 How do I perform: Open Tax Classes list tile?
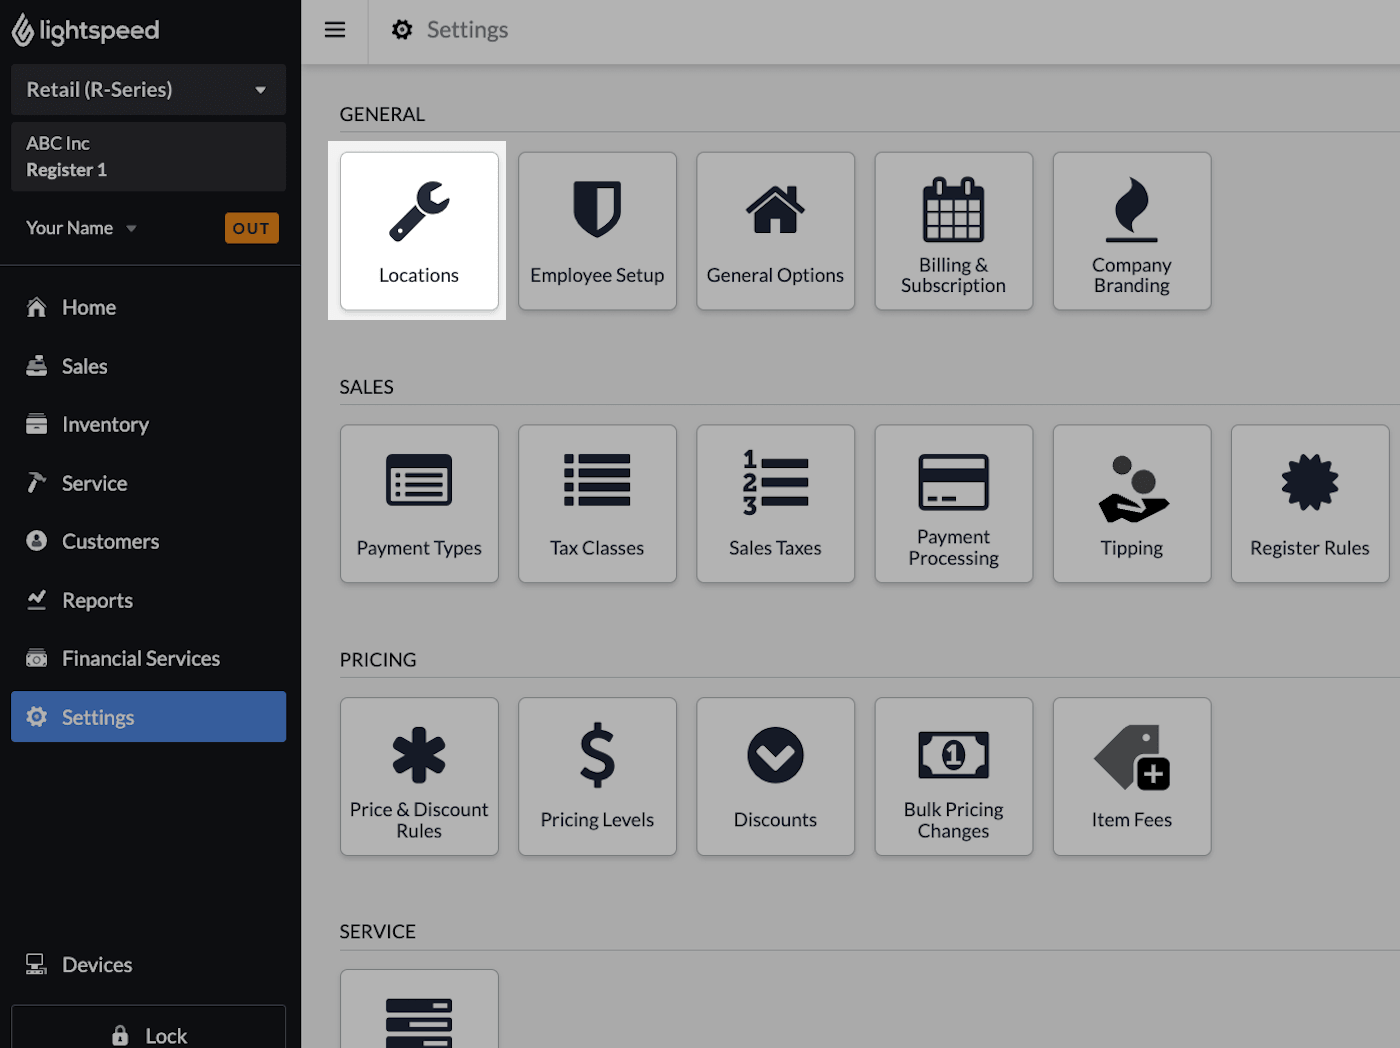pyautogui.click(x=597, y=504)
